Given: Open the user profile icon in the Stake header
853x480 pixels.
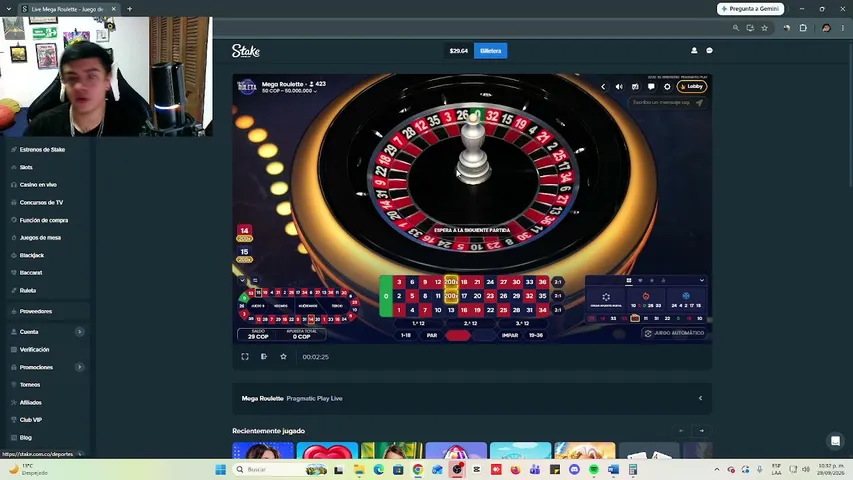Looking at the screenshot, I should pos(694,50).
